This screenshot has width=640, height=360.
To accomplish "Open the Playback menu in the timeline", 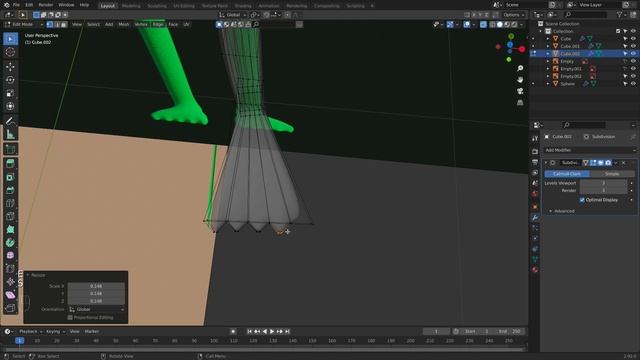I will click(30, 331).
